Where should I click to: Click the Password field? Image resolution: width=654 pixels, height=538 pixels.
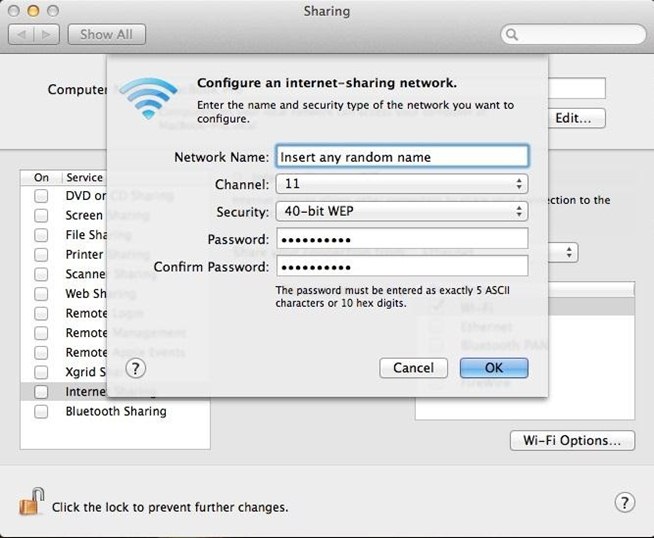[402, 239]
